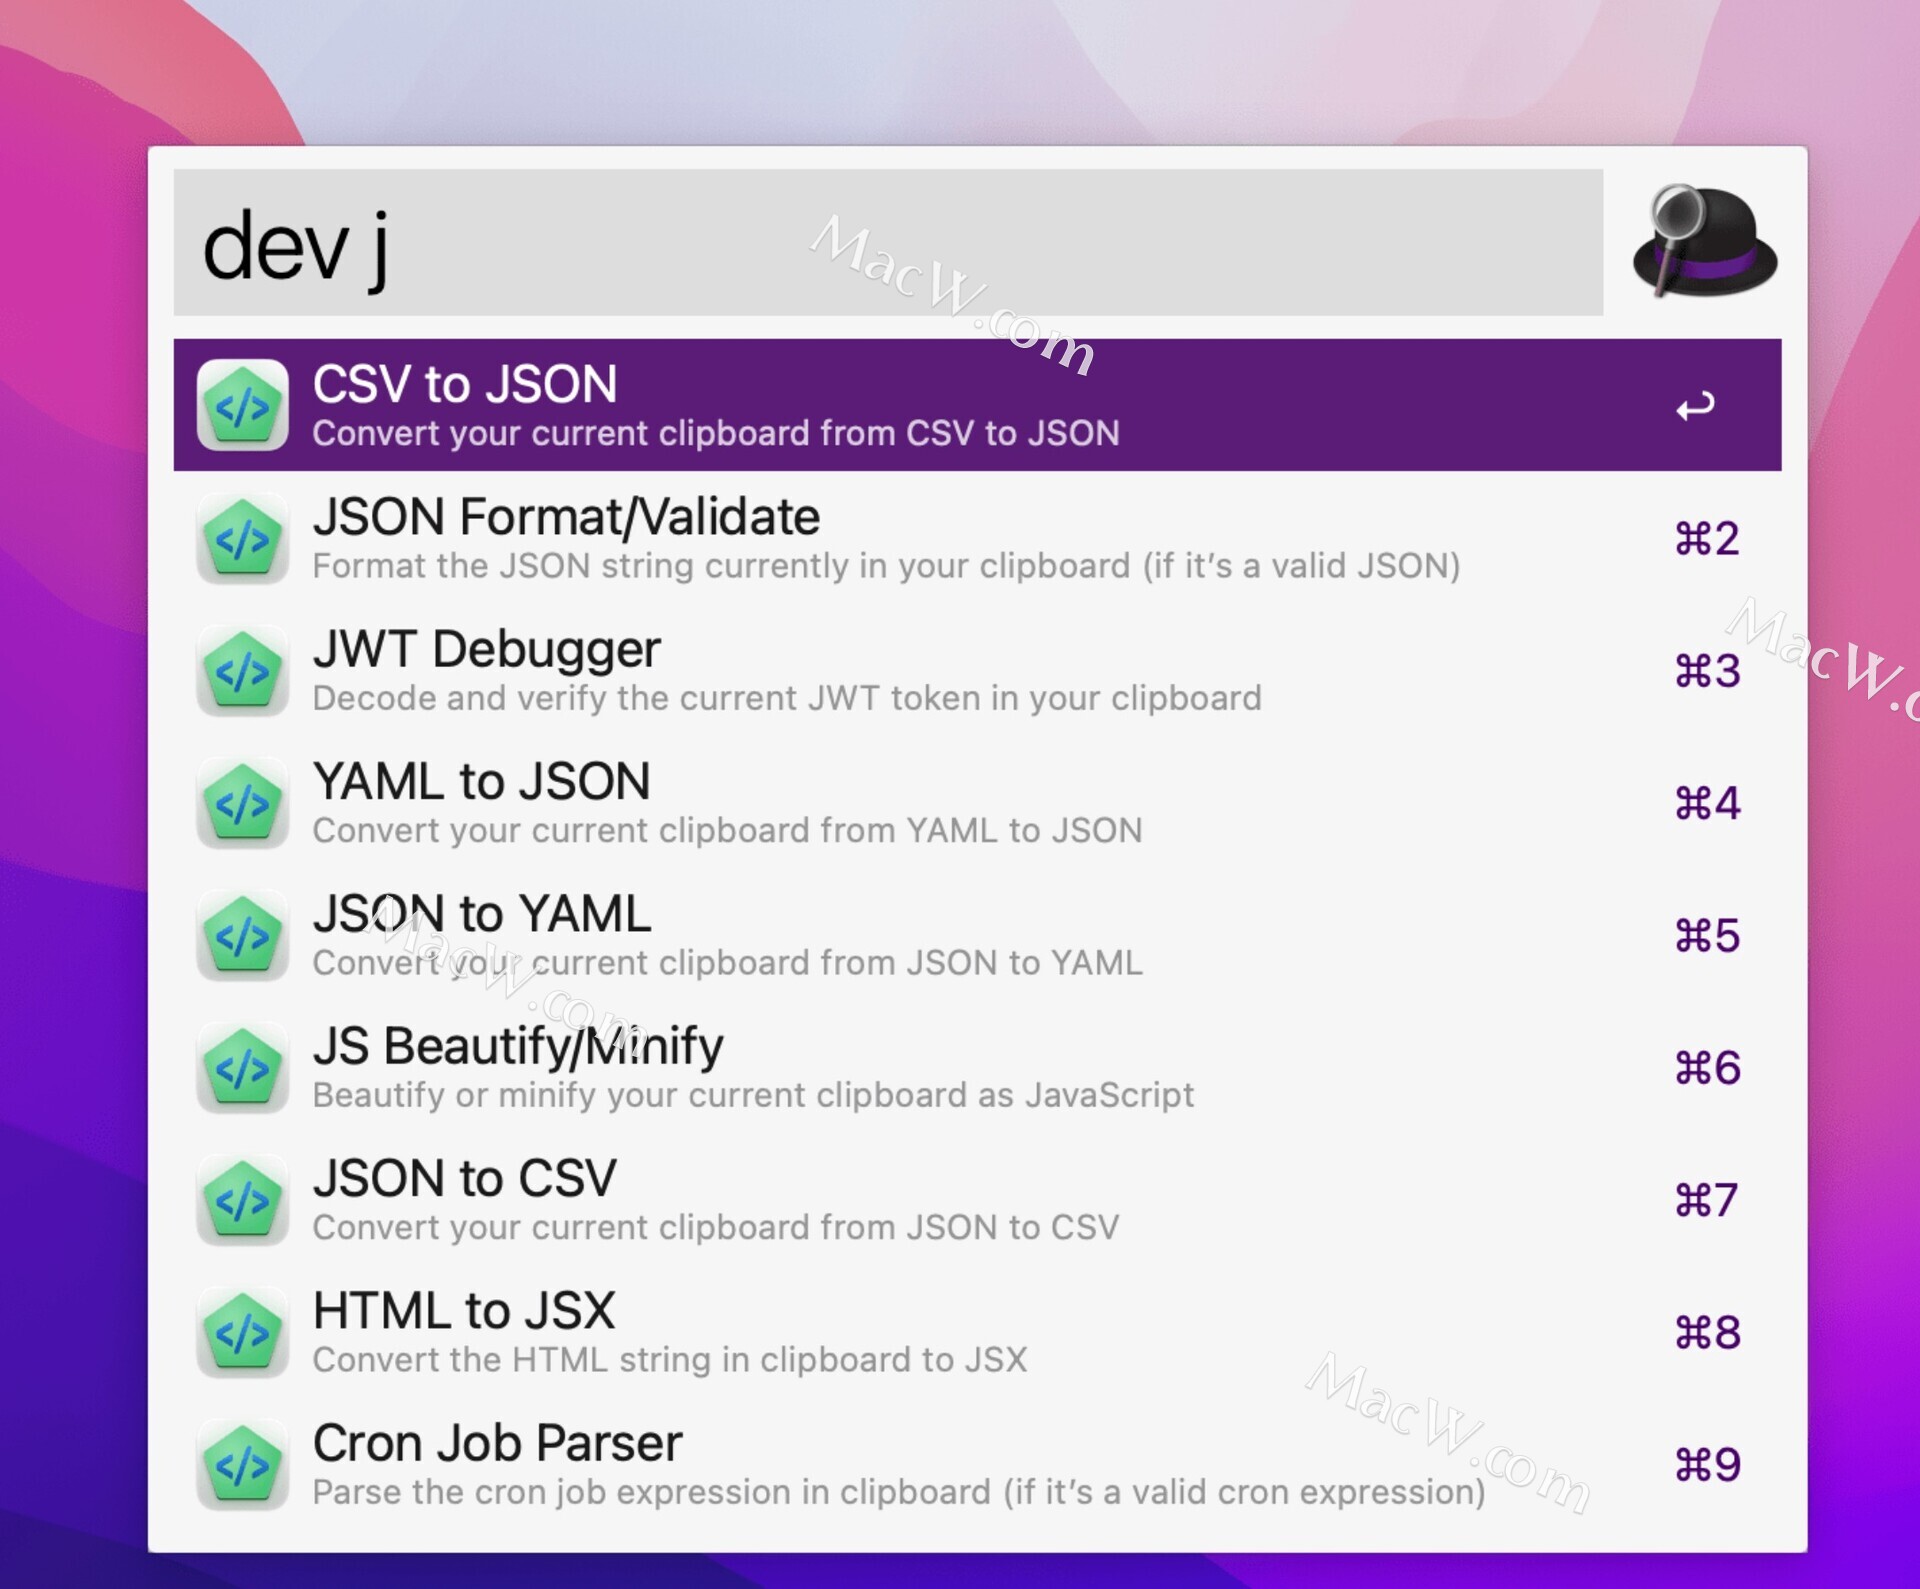The width and height of the screenshot is (1920, 1589).
Task: Open the JS Beautify/Minify result title
Action: pyautogui.click(x=518, y=1047)
